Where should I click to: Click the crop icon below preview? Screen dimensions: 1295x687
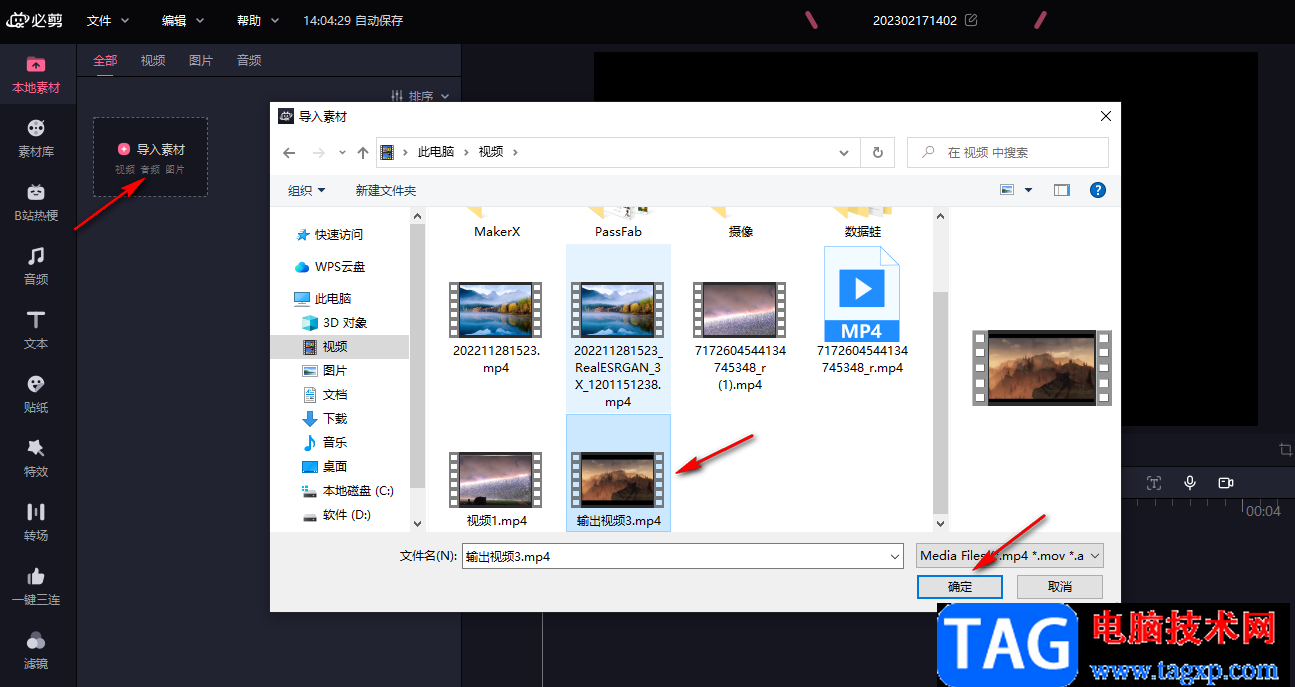(1286, 449)
